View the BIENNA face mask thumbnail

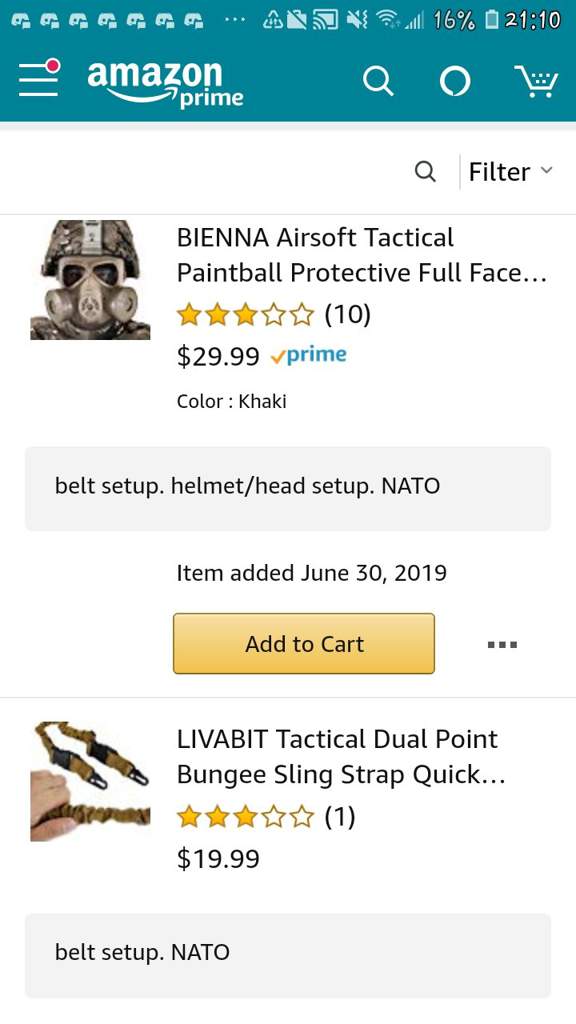click(x=90, y=280)
